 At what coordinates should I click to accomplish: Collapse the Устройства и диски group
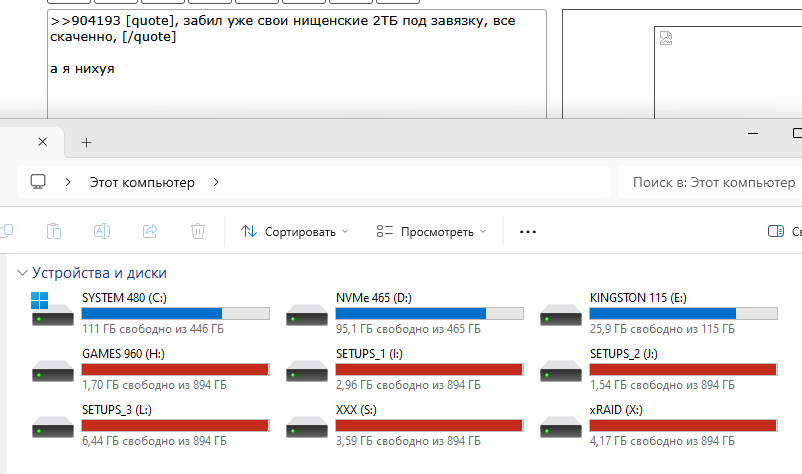[x=21, y=273]
